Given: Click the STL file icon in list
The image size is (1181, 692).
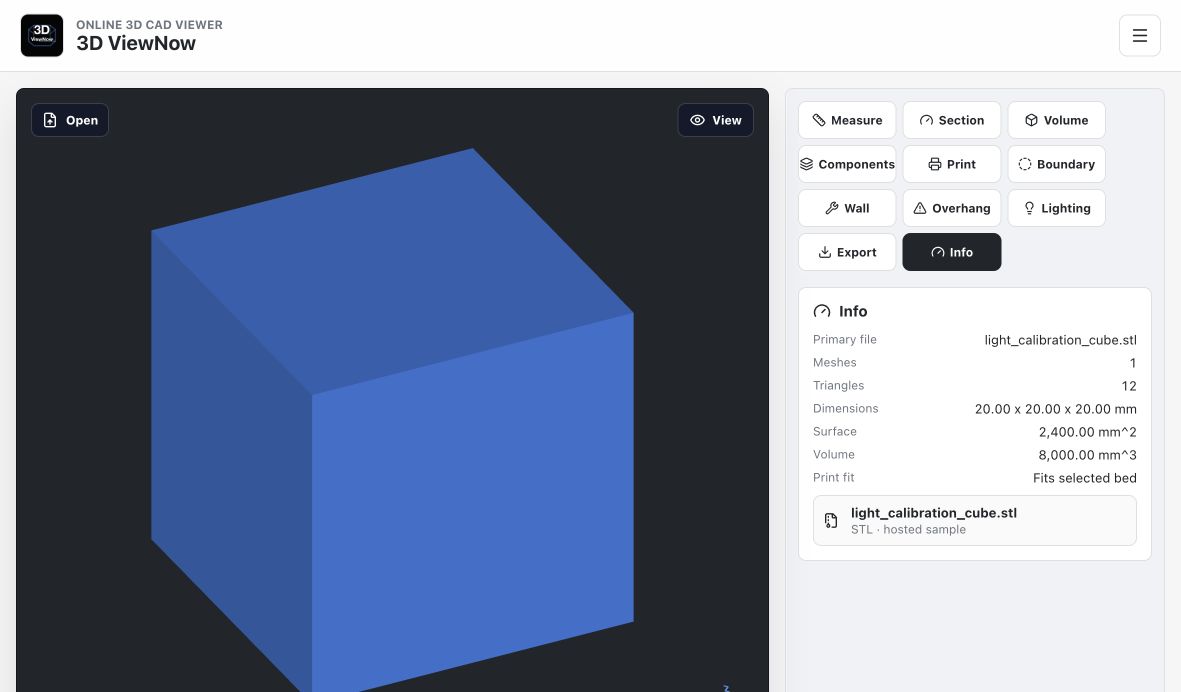Looking at the screenshot, I should point(831,520).
